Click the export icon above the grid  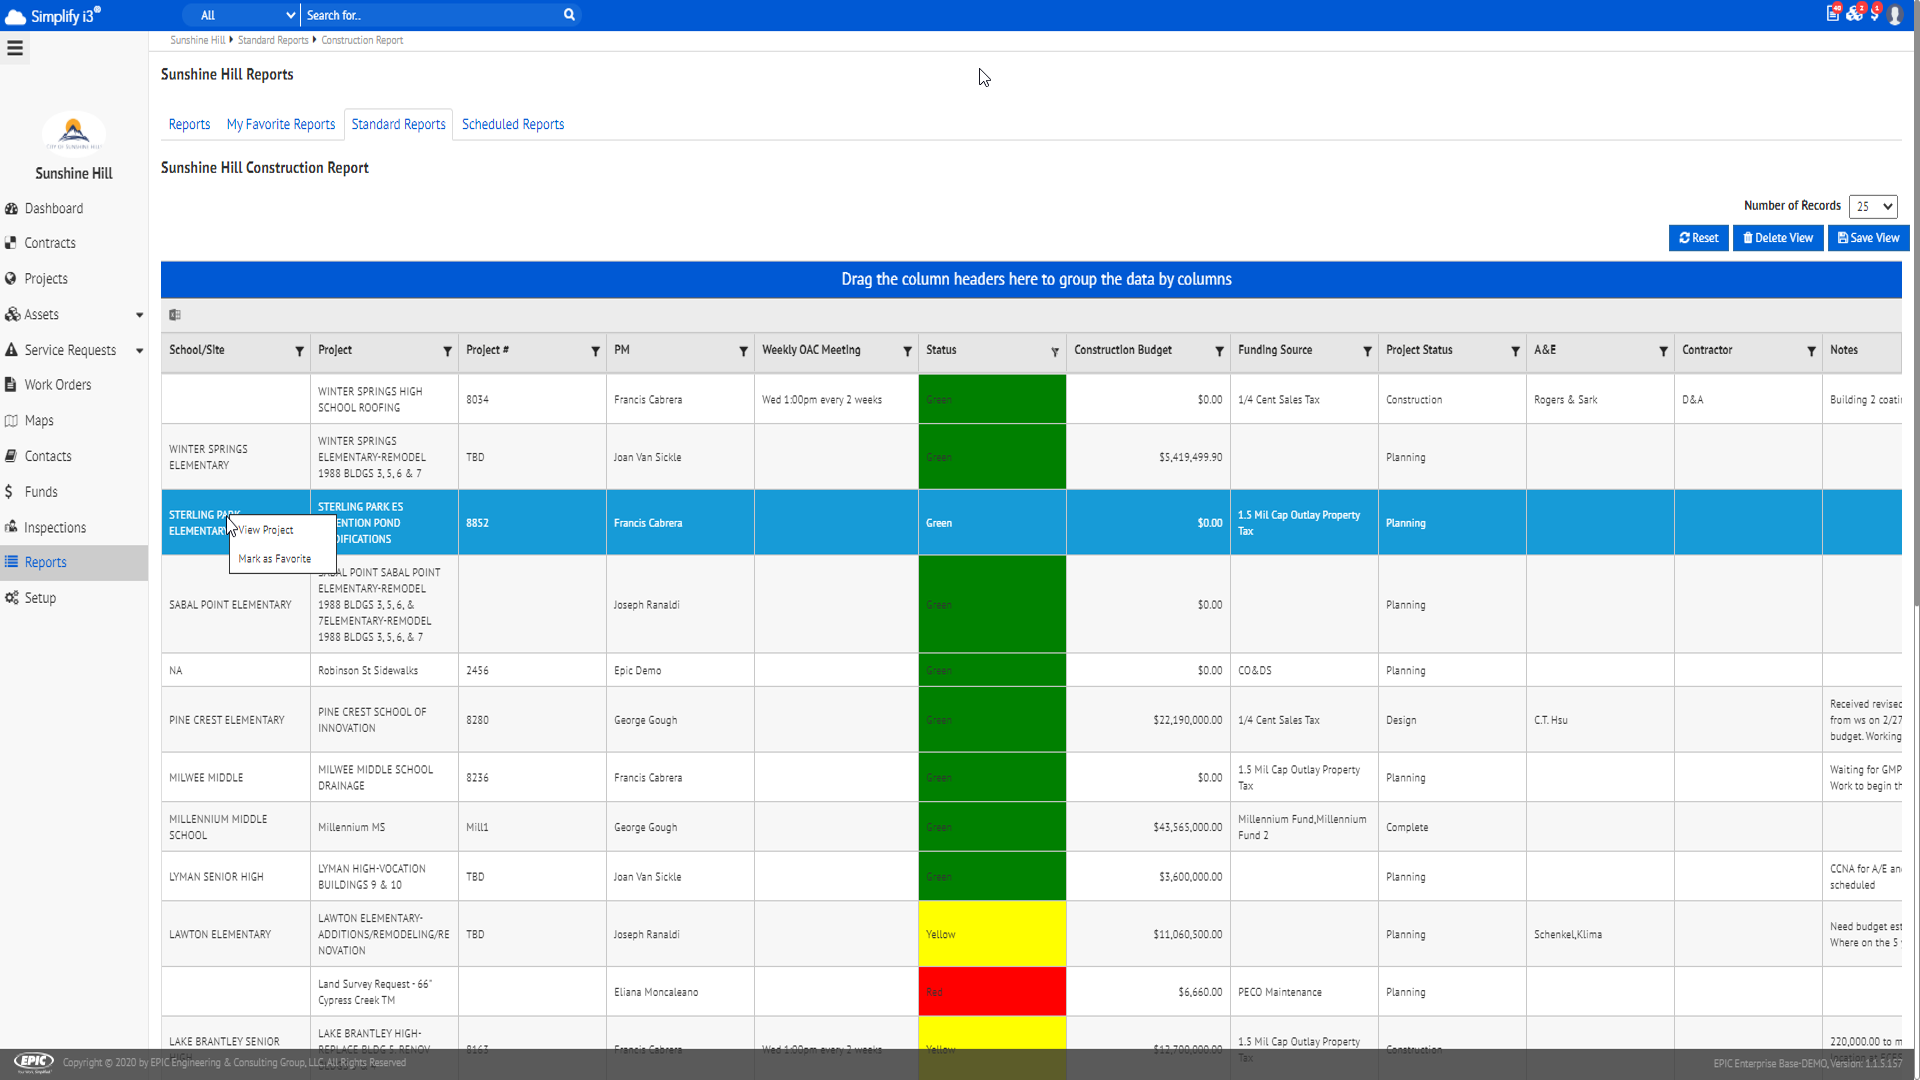point(175,315)
